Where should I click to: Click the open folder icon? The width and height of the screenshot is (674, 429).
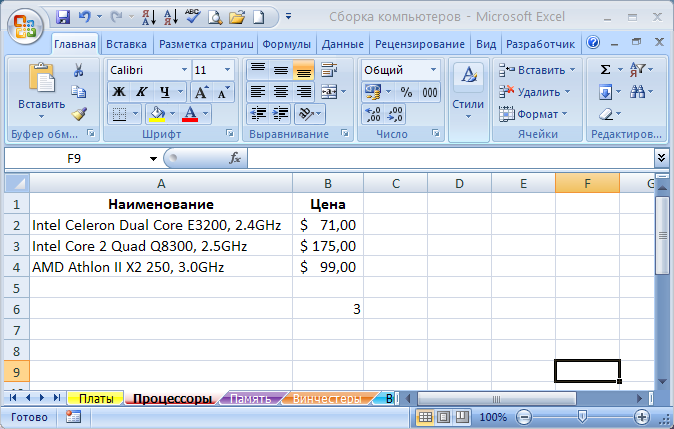tap(237, 17)
